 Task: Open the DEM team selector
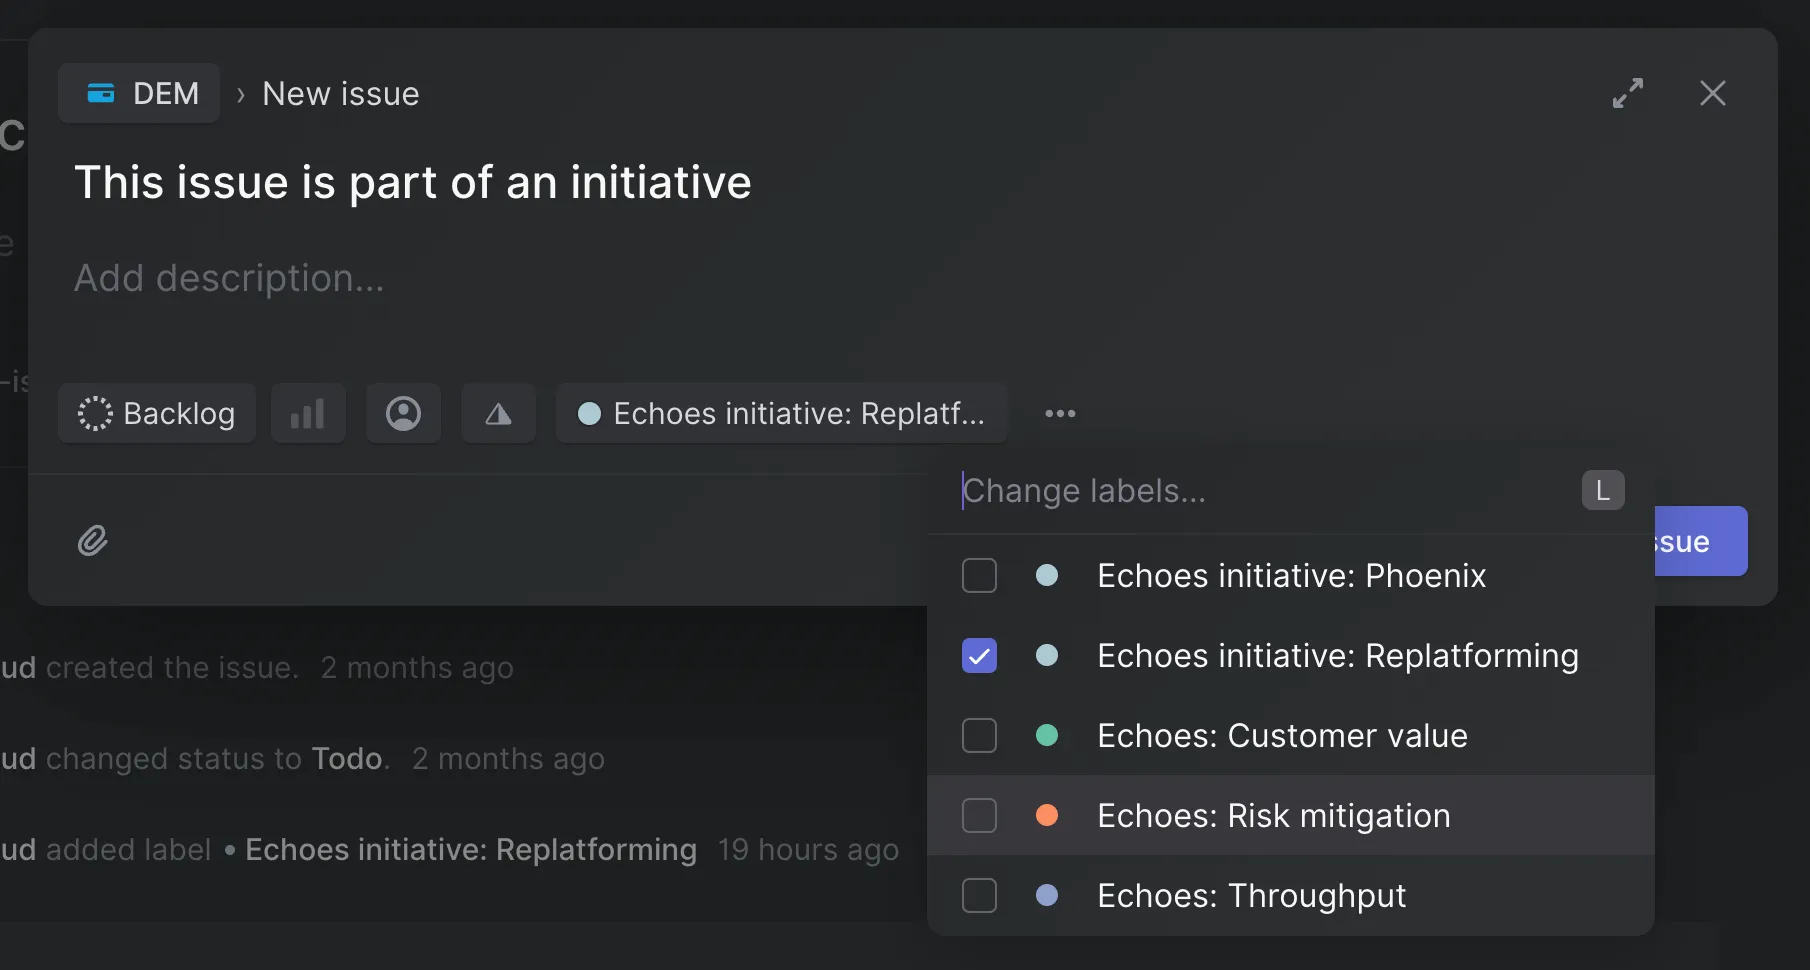pyautogui.click(x=139, y=93)
